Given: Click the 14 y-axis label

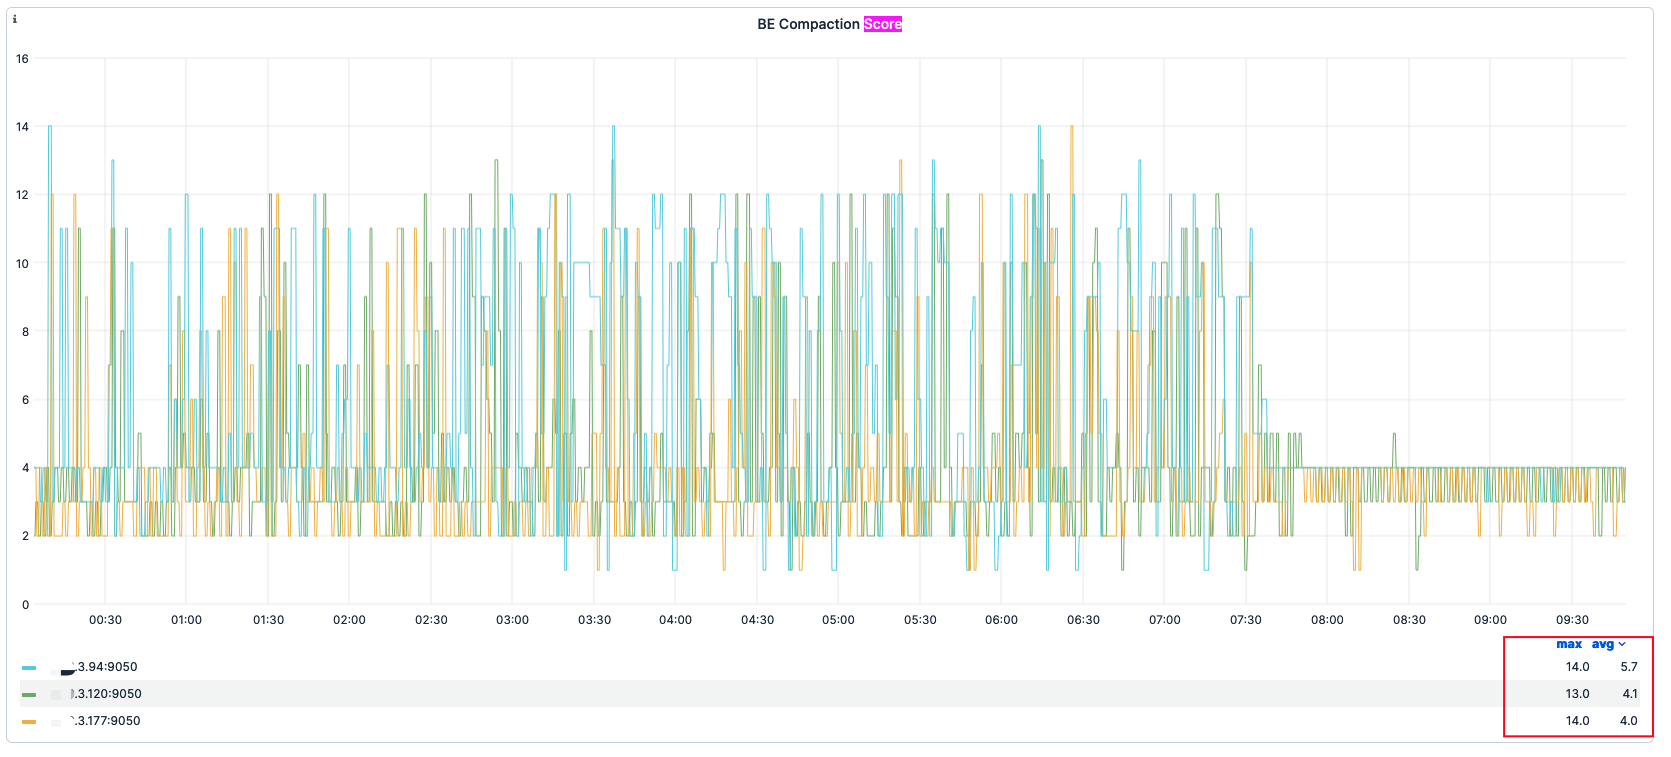Looking at the screenshot, I should (22, 127).
